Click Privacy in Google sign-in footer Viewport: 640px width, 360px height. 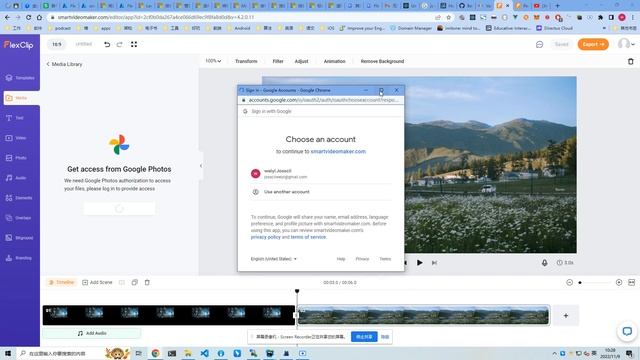click(x=362, y=259)
